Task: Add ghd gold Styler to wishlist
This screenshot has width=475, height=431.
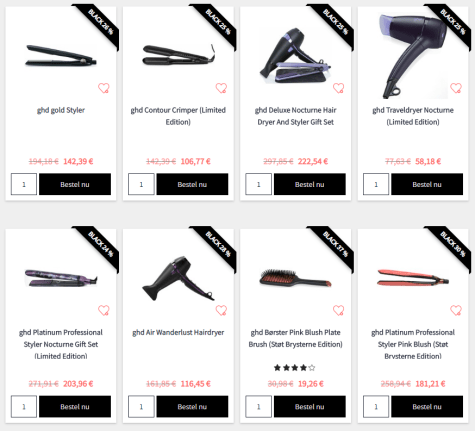Action: [104, 88]
